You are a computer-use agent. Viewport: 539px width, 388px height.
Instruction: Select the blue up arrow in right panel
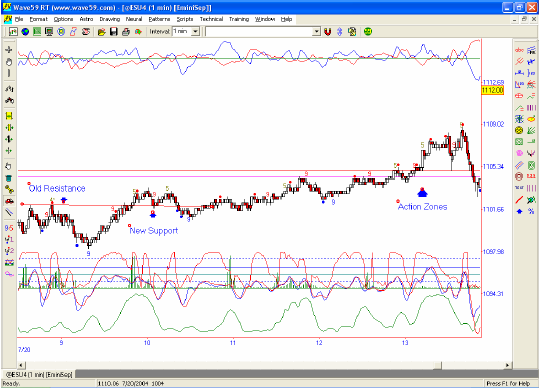click(x=519, y=211)
